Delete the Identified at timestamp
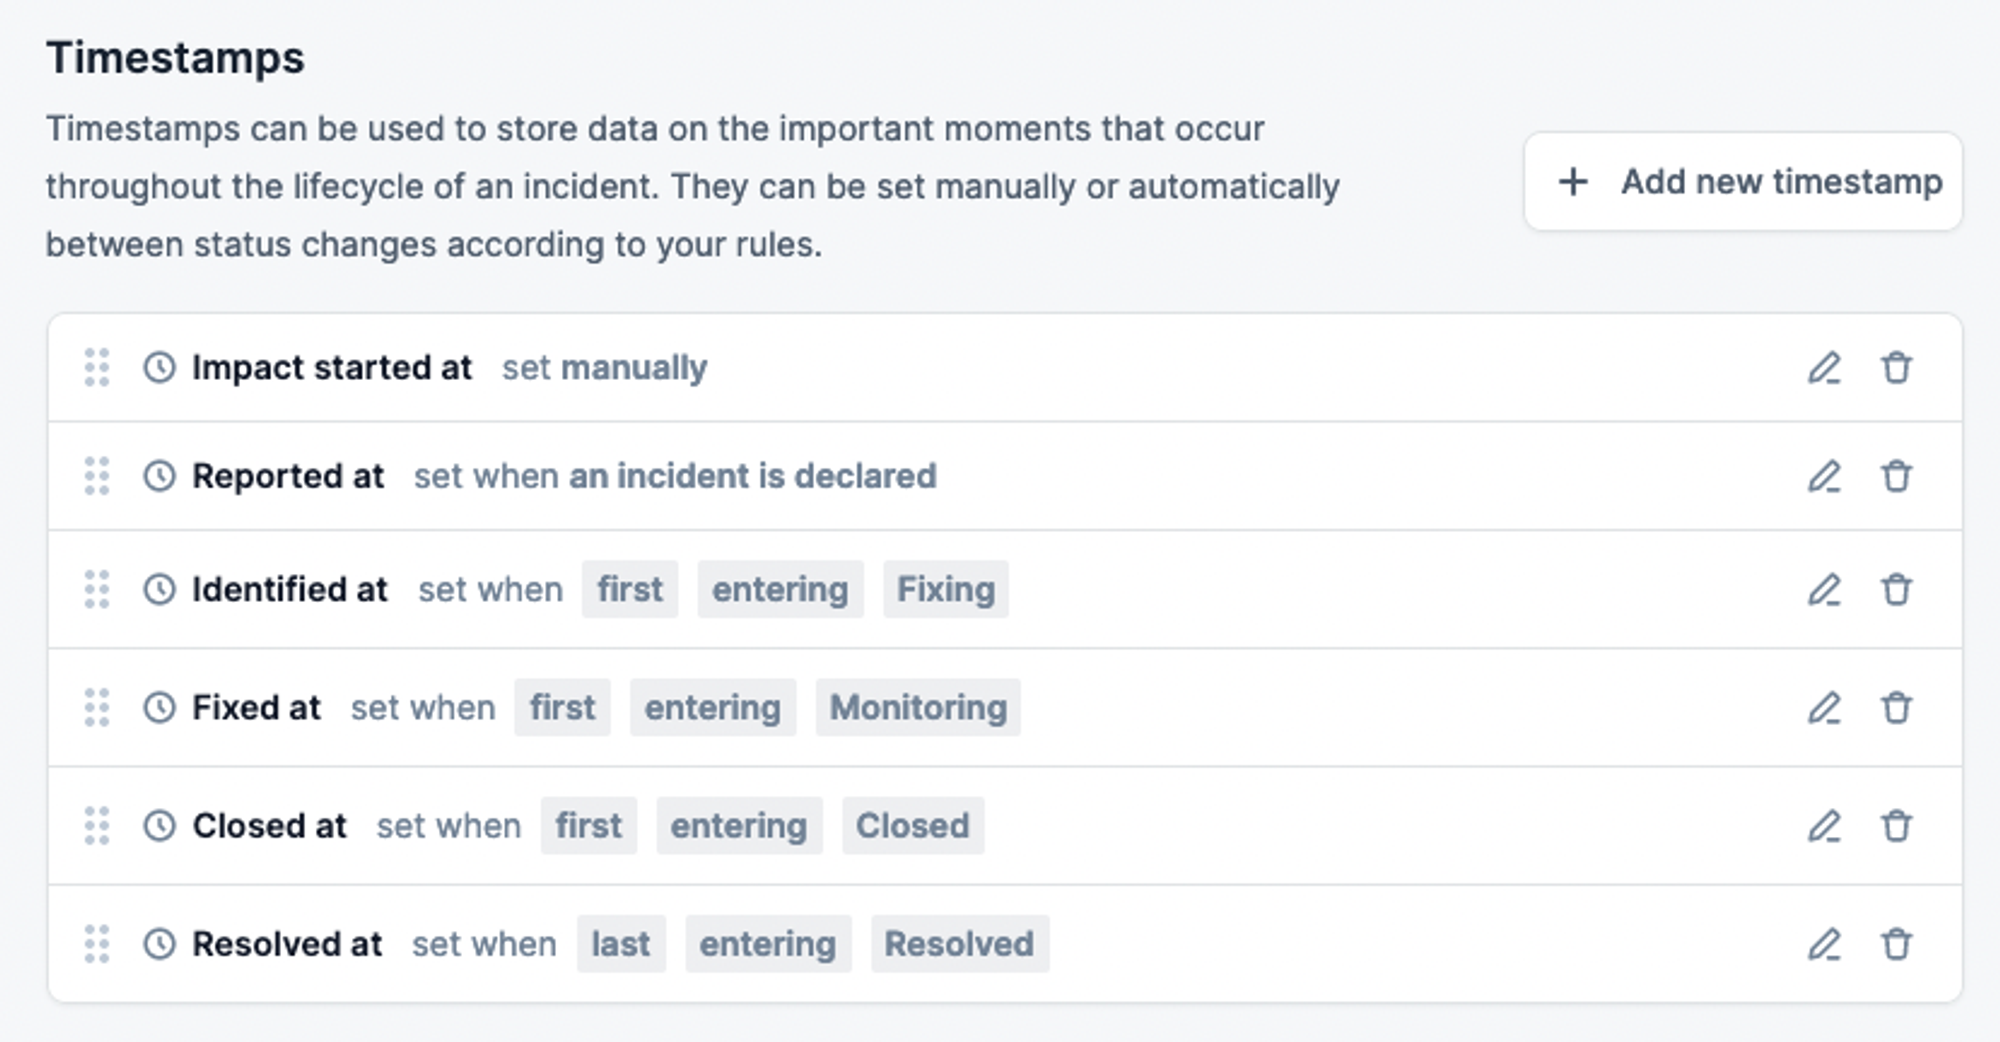2000x1042 pixels. click(1896, 590)
